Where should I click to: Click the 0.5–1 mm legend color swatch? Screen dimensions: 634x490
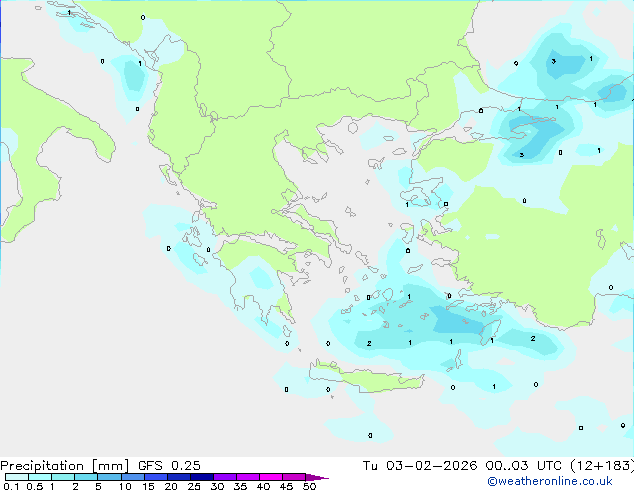(x=40, y=477)
